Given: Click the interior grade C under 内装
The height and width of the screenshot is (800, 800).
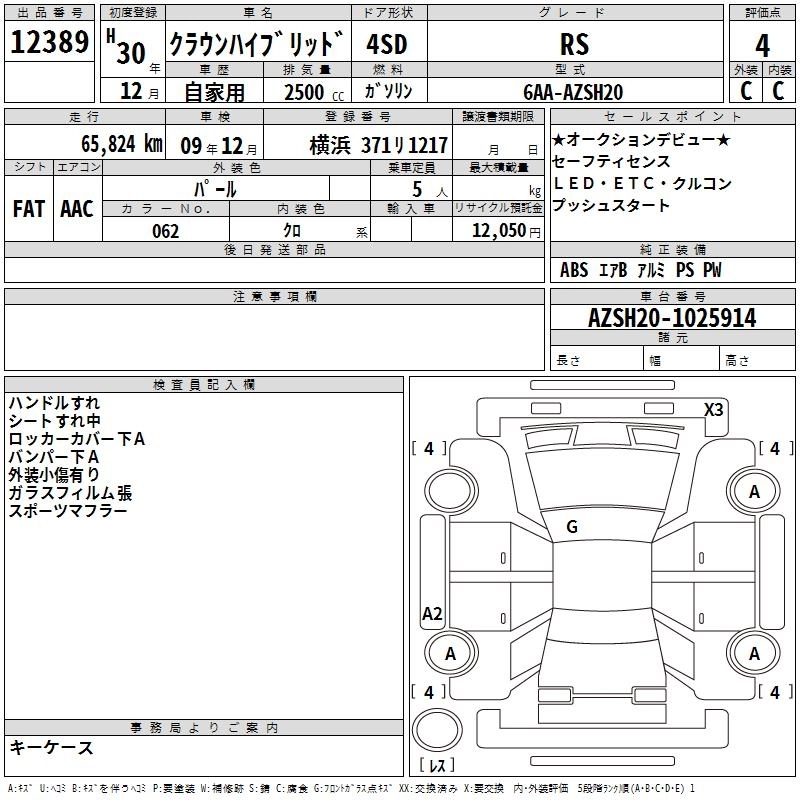Looking at the screenshot, I should 778,91.
